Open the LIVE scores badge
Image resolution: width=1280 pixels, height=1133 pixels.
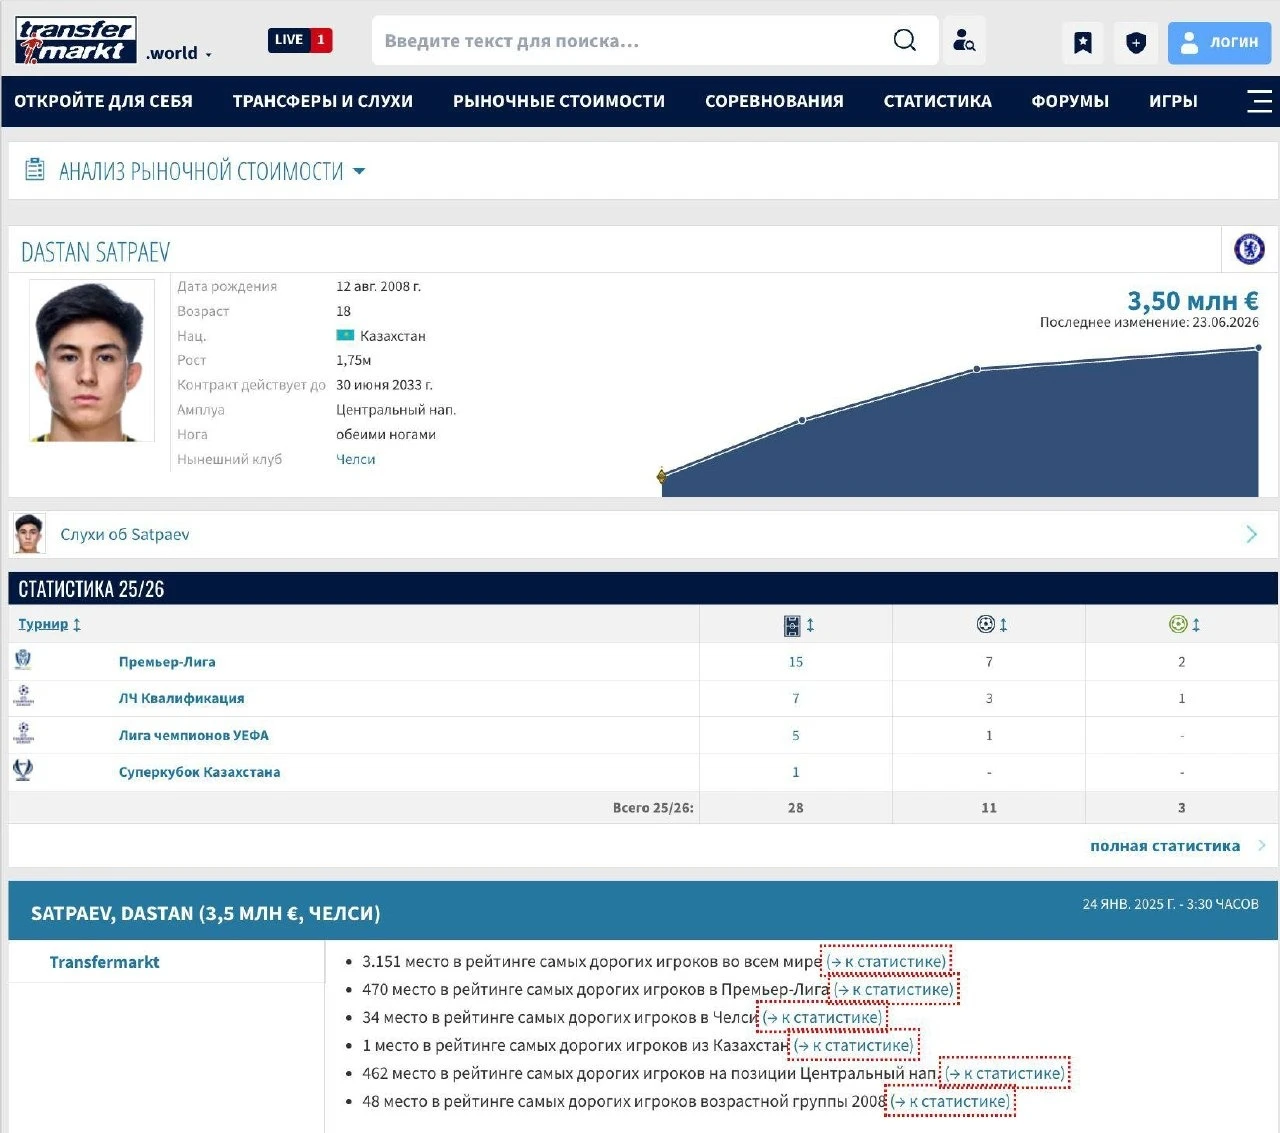(300, 40)
